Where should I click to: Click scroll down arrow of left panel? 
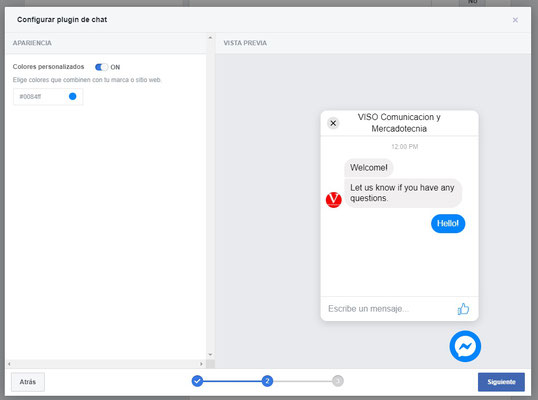coord(210,355)
